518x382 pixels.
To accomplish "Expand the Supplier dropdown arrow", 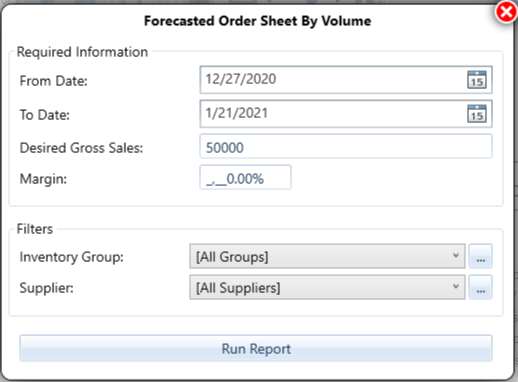I will [x=456, y=287].
